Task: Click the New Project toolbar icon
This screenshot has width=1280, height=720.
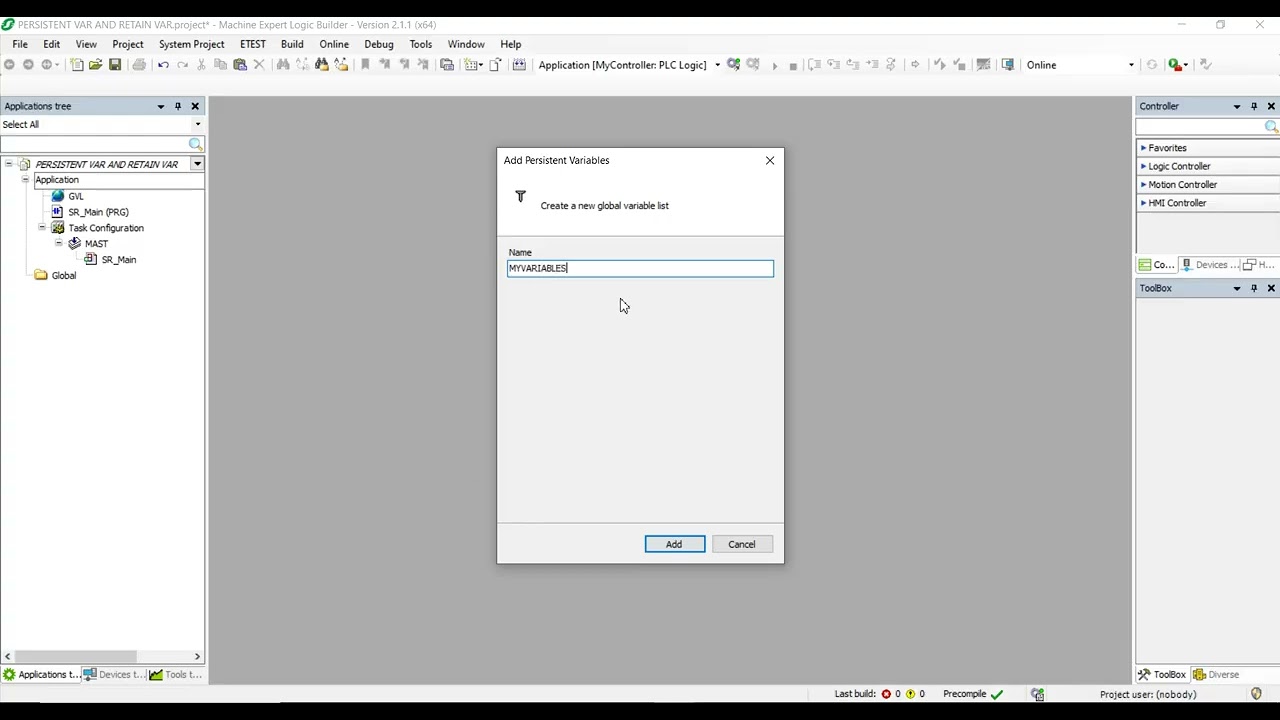Action: [77, 65]
